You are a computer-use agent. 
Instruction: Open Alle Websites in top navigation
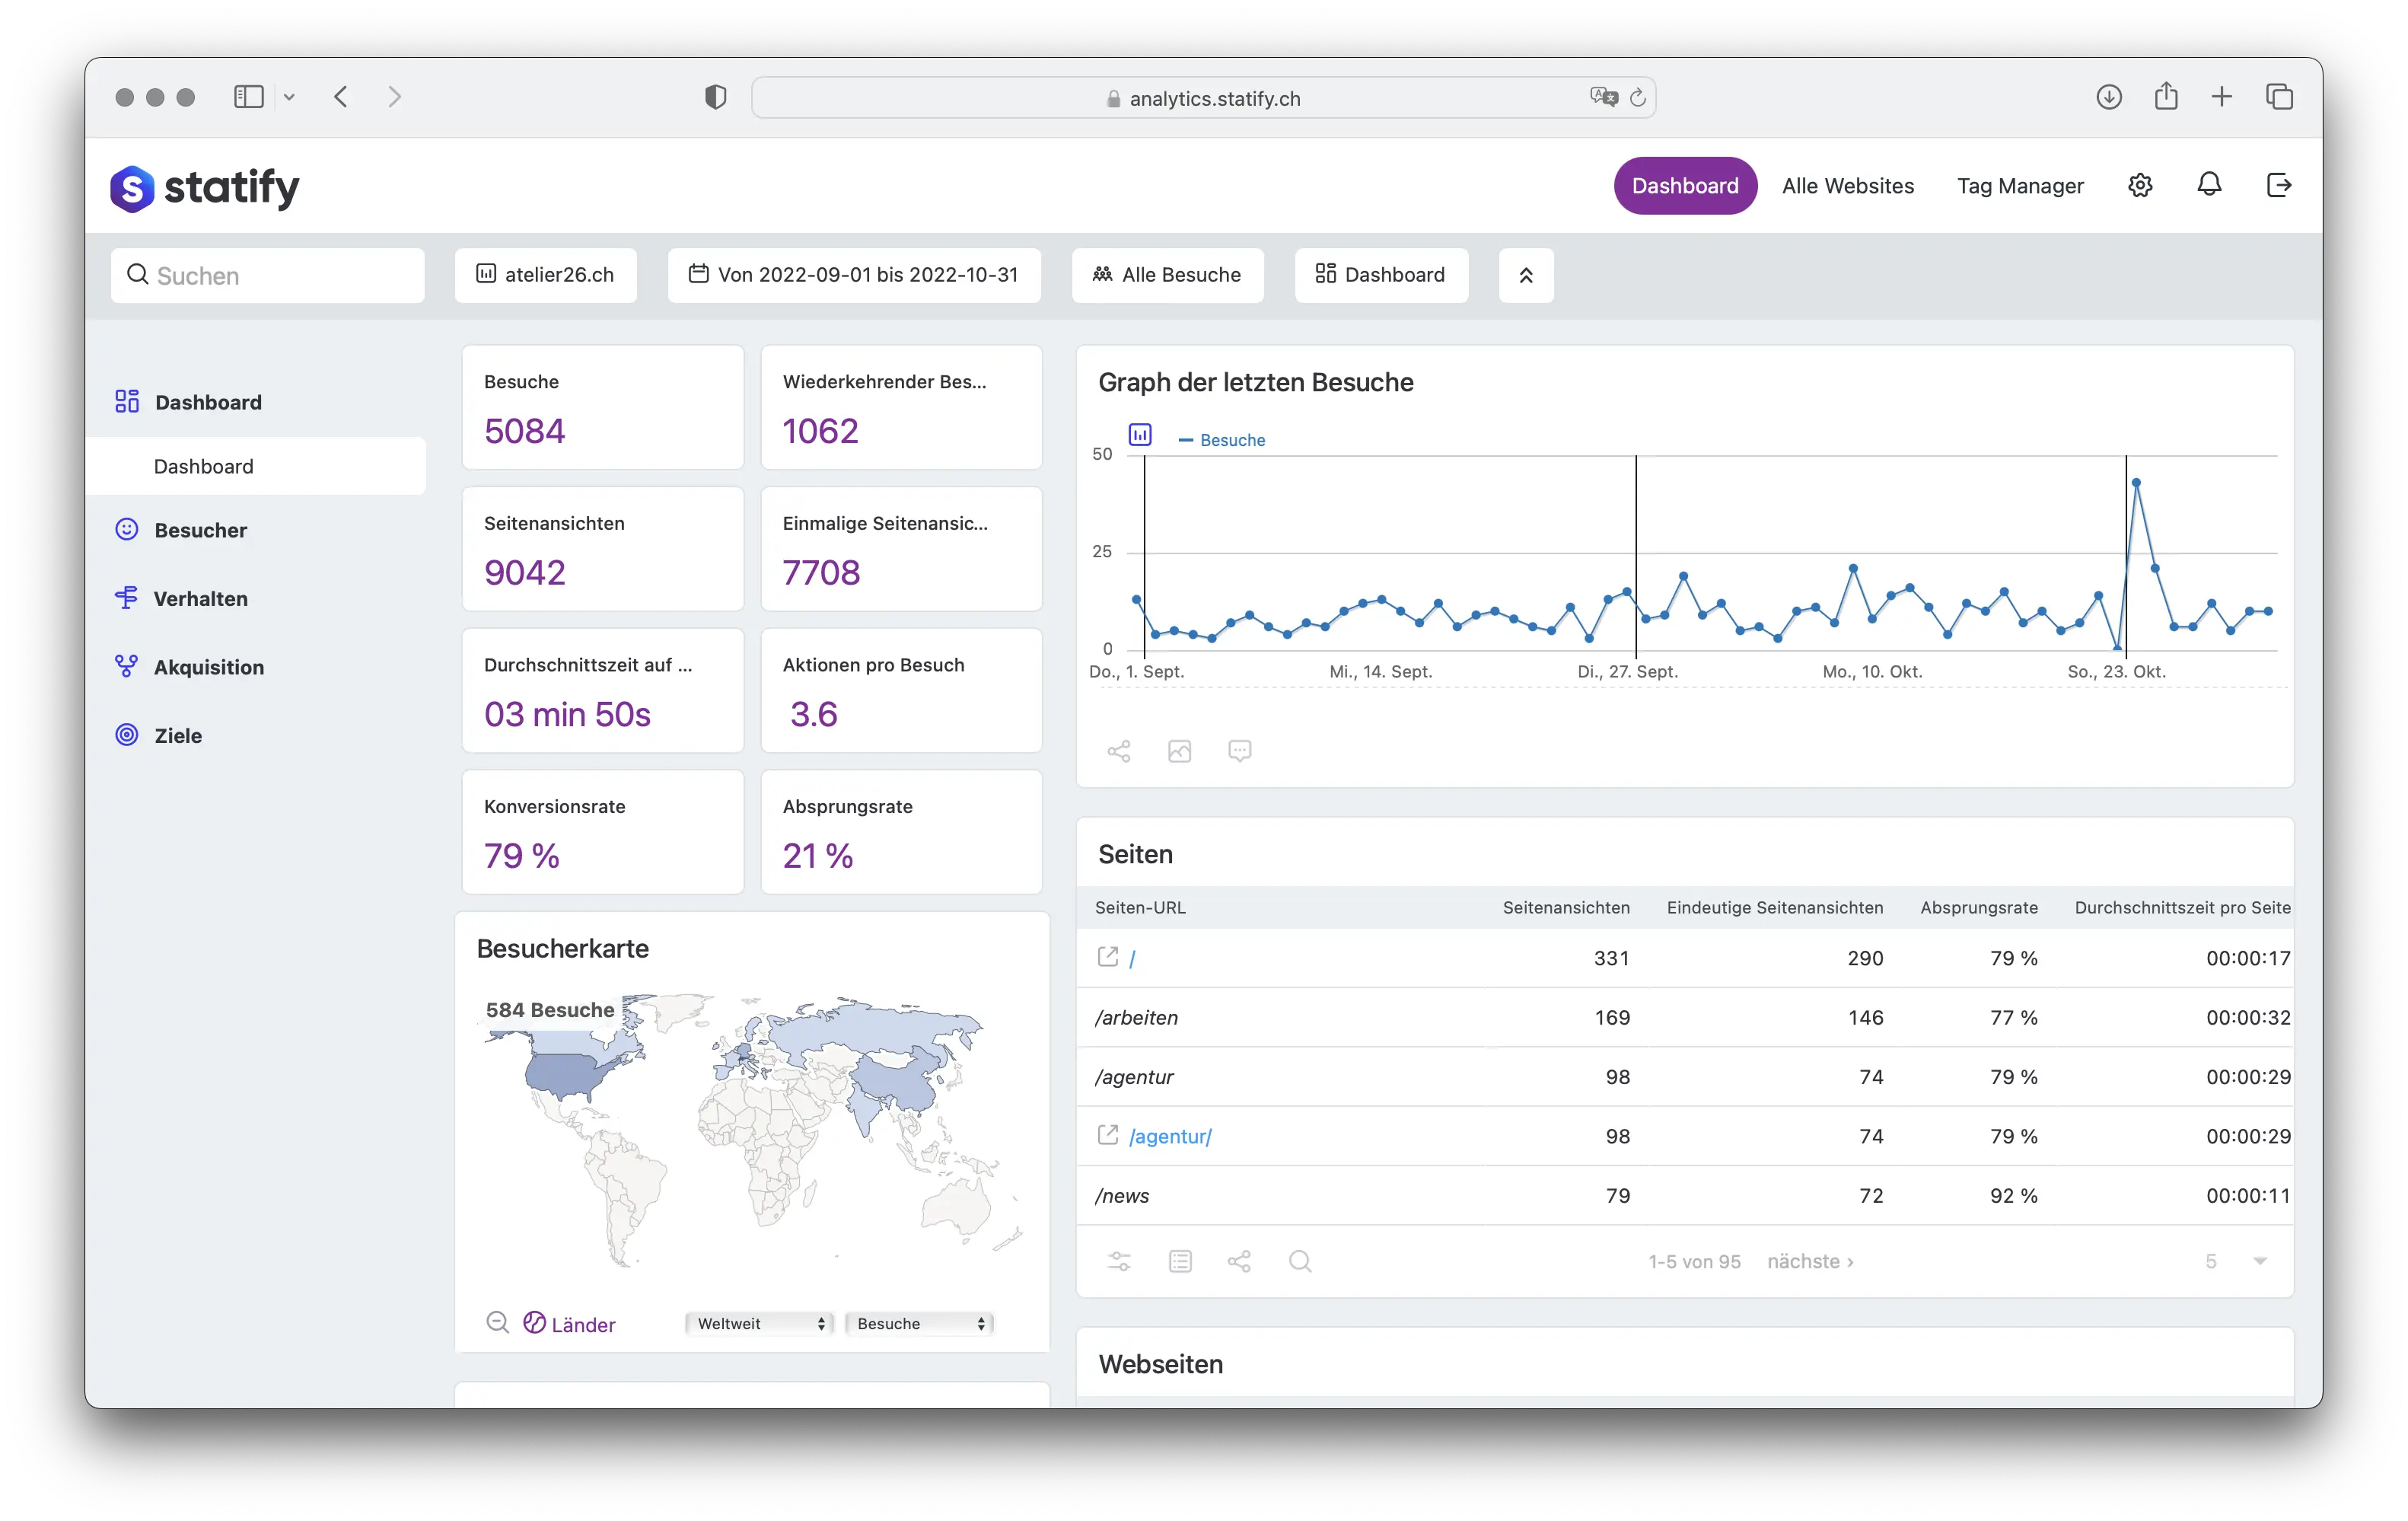click(x=1847, y=186)
